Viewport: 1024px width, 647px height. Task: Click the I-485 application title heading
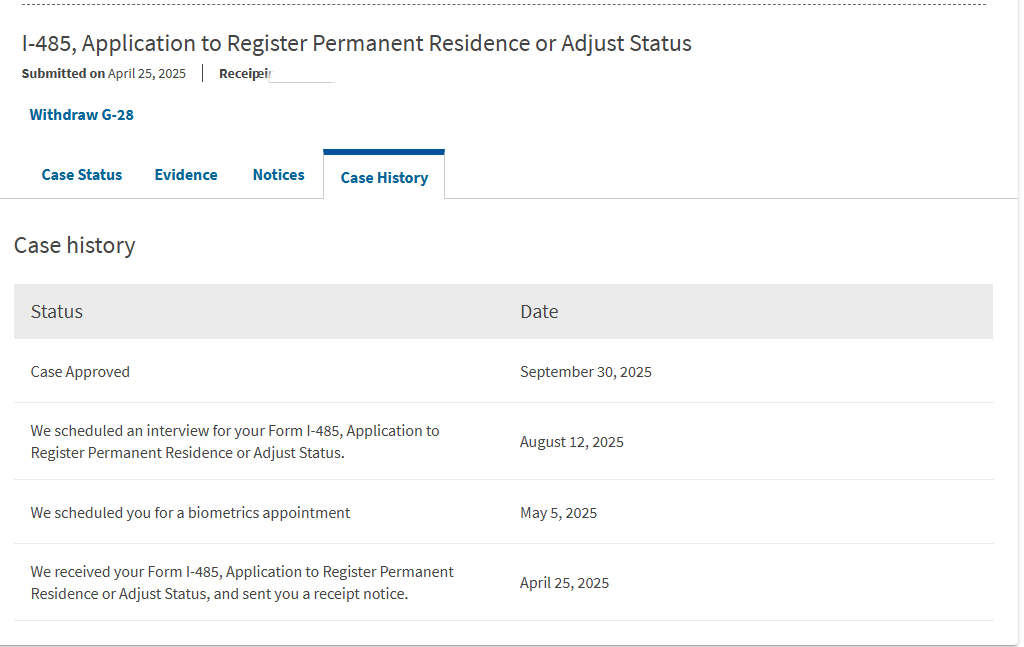(x=356, y=44)
